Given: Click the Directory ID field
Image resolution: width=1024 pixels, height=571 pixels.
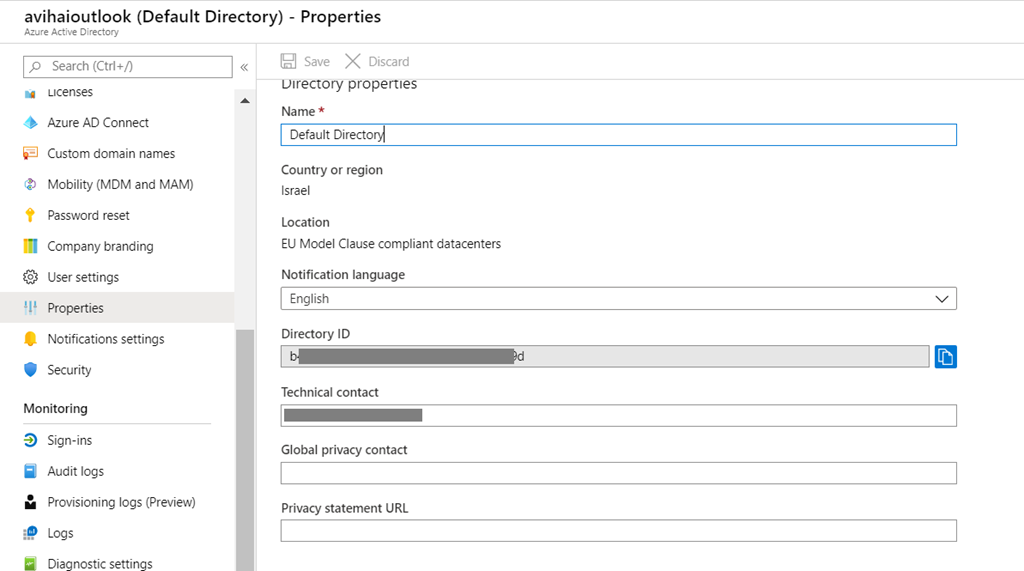Looking at the screenshot, I should tap(605, 357).
